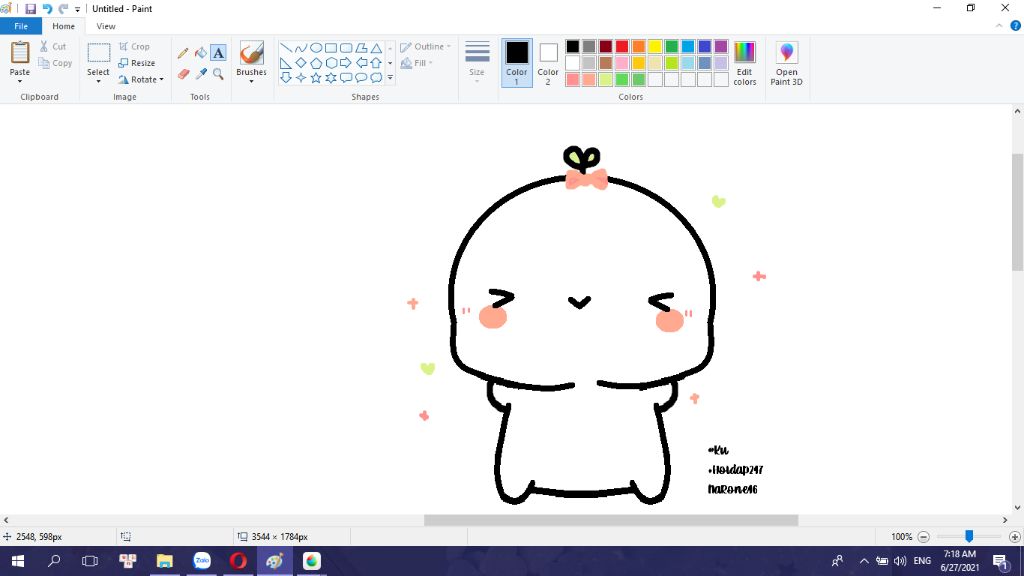
Task: Expand the Shapes gallery More arrow
Action: tap(390, 78)
